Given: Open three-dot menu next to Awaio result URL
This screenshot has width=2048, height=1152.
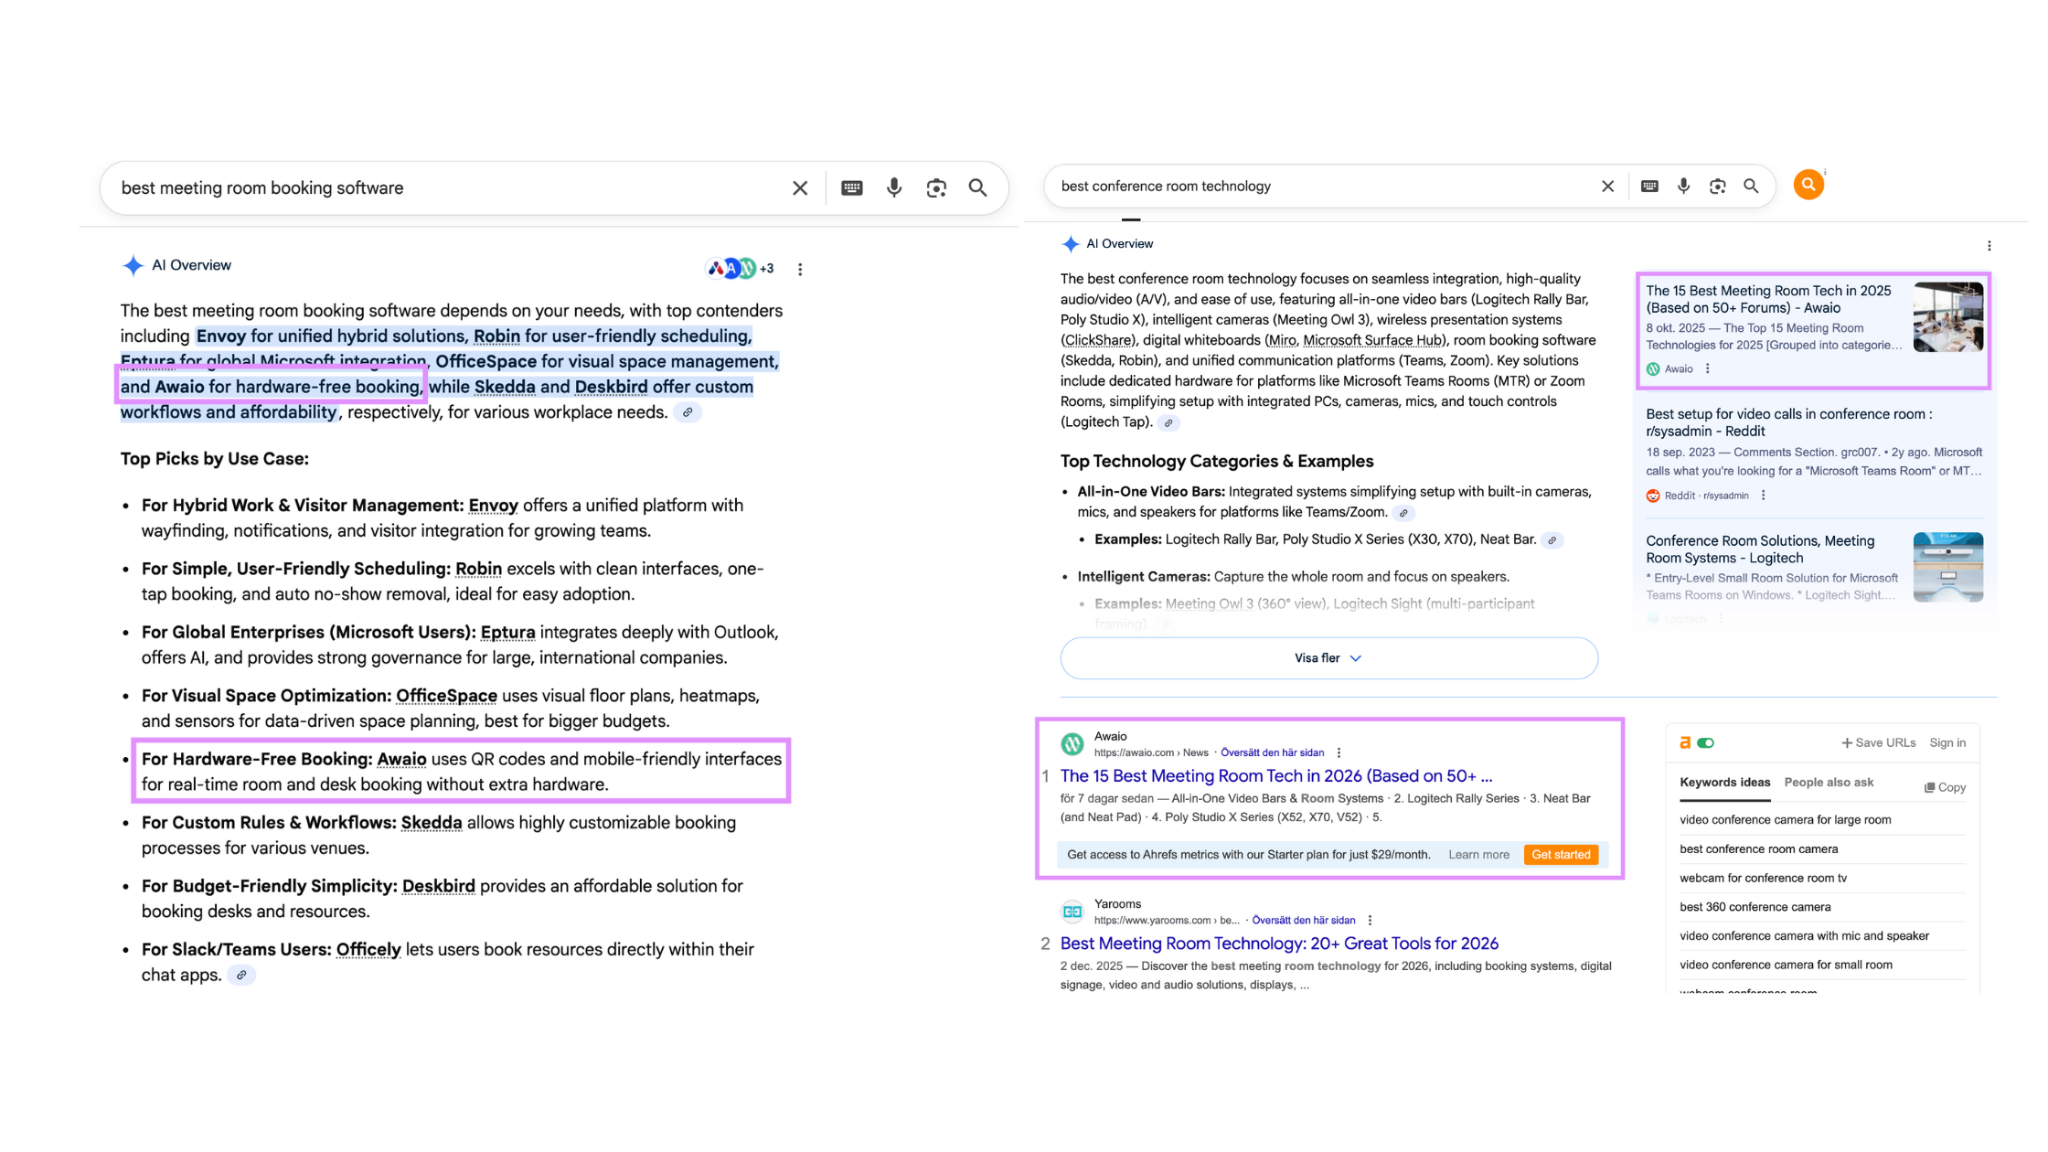Looking at the screenshot, I should (x=1339, y=753).
